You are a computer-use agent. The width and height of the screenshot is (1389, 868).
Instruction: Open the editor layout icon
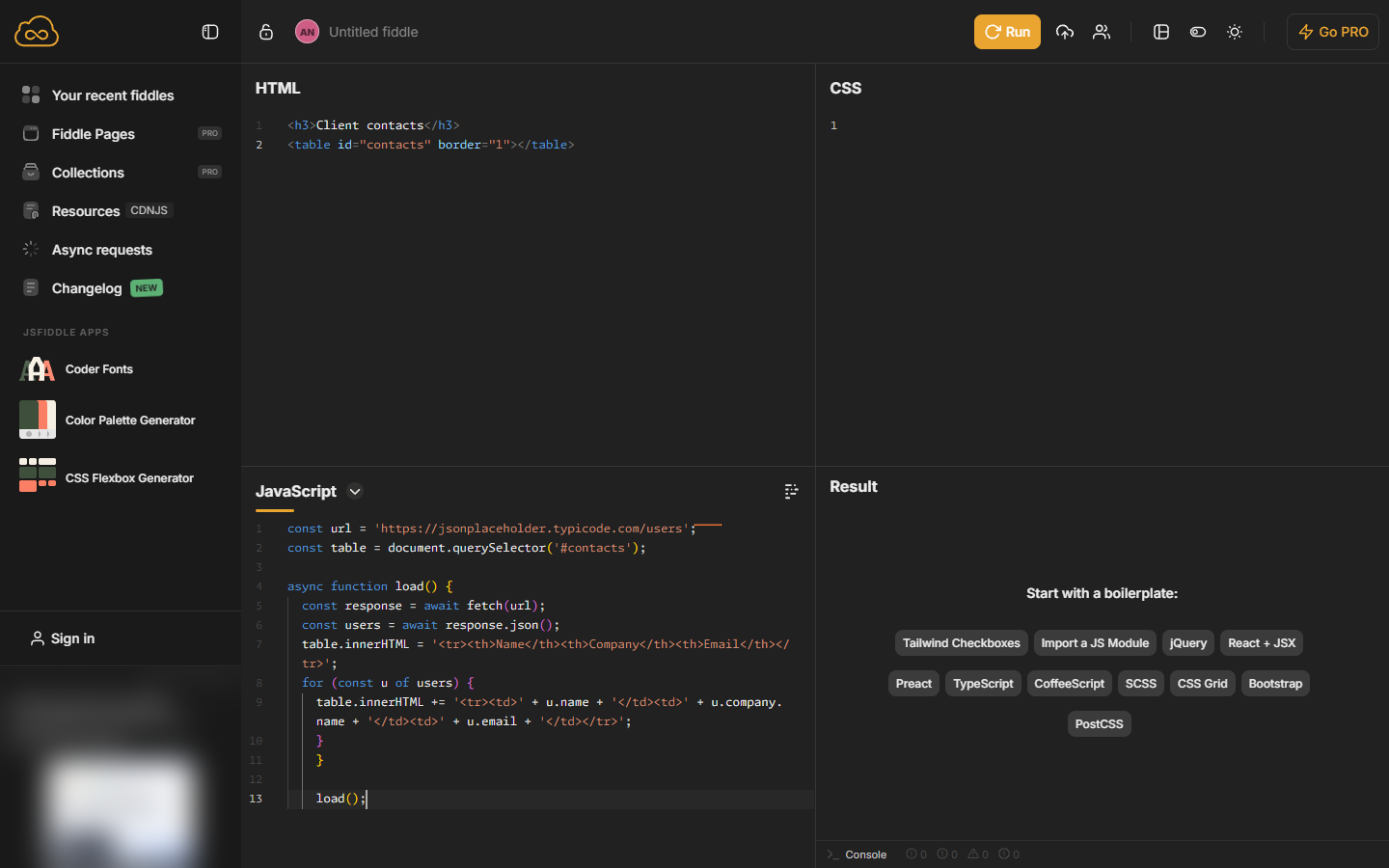coord(1161,32)
